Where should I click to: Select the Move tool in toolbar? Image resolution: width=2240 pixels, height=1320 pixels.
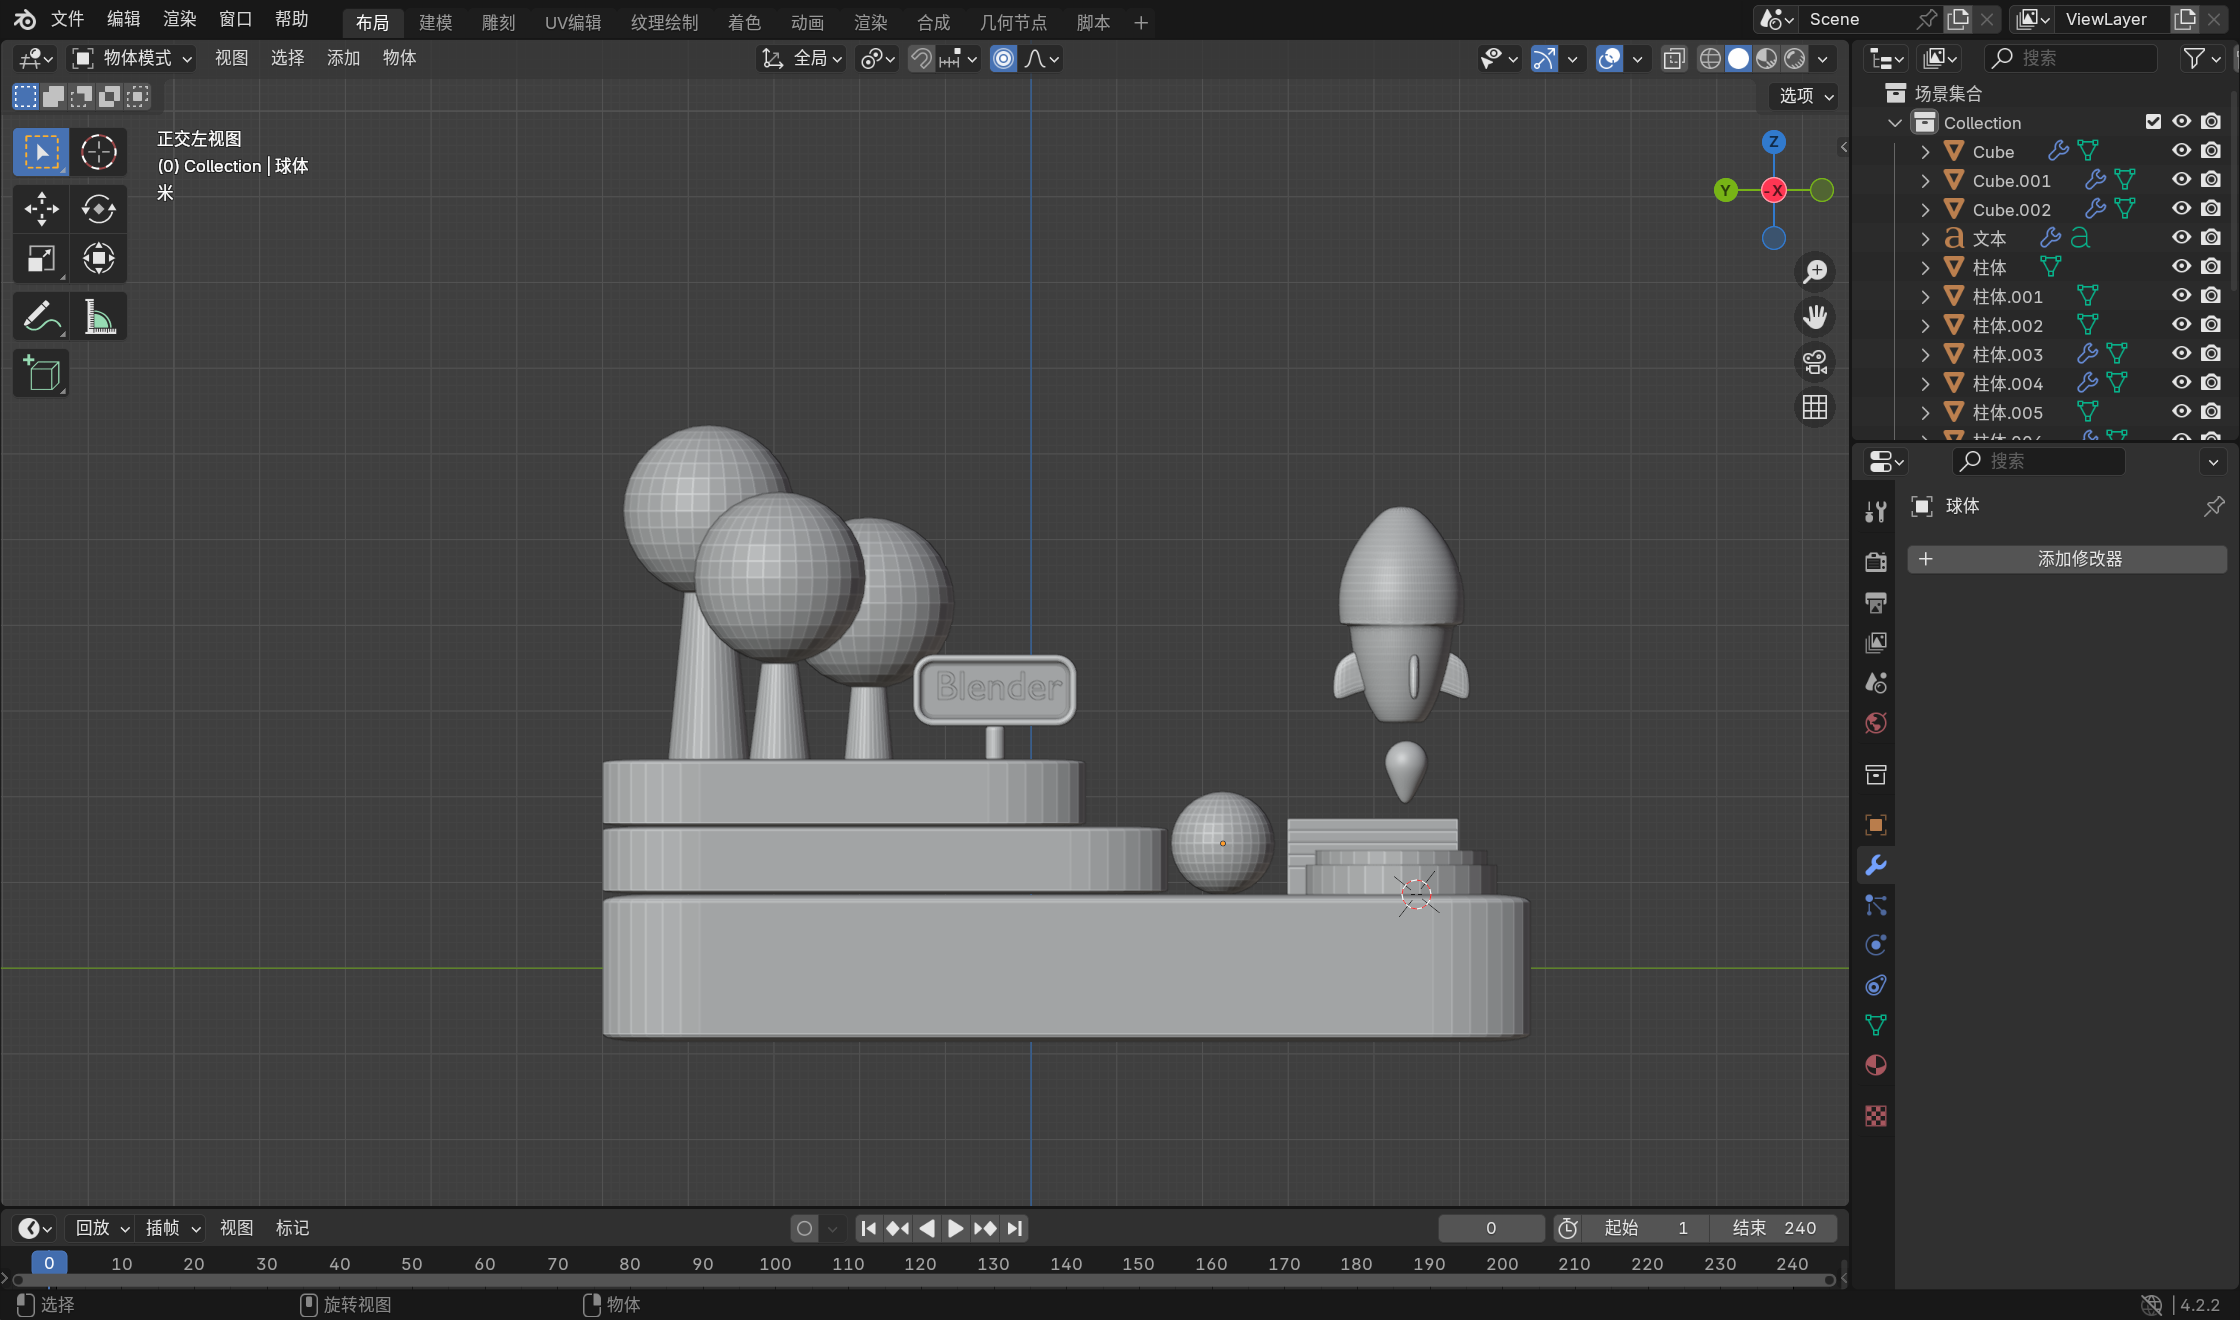click(41, 209)
